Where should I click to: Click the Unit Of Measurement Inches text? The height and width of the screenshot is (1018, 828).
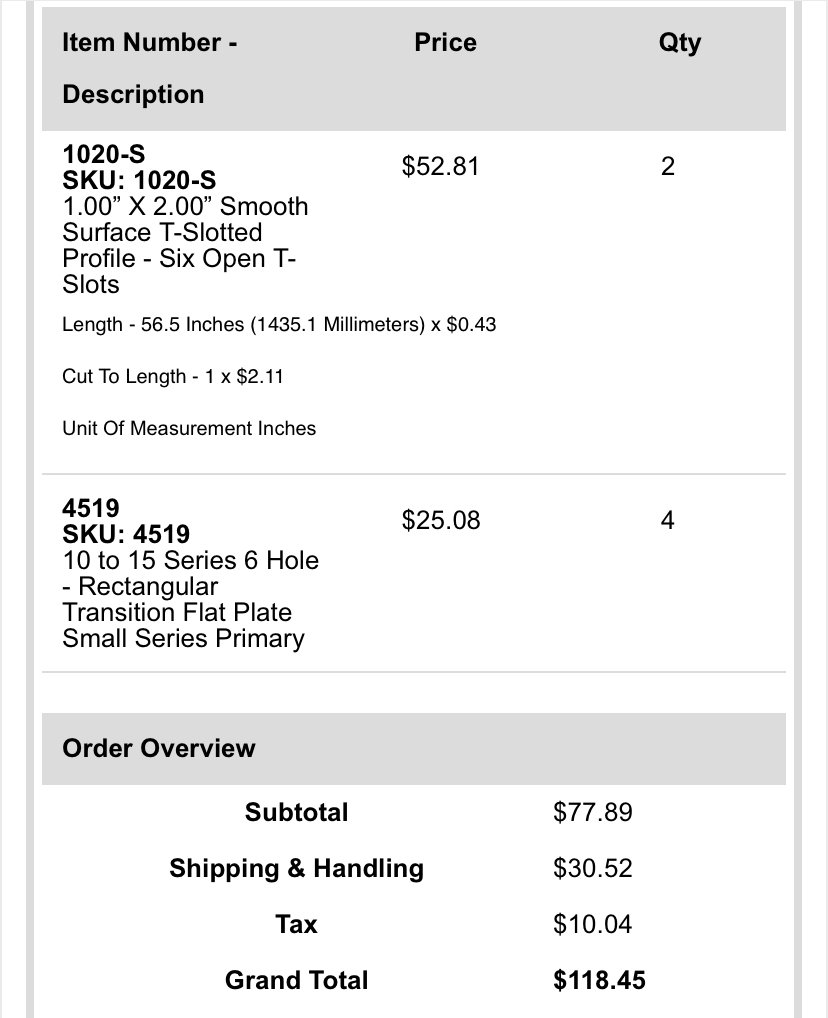pyautogui.click(x=189, y=428)
